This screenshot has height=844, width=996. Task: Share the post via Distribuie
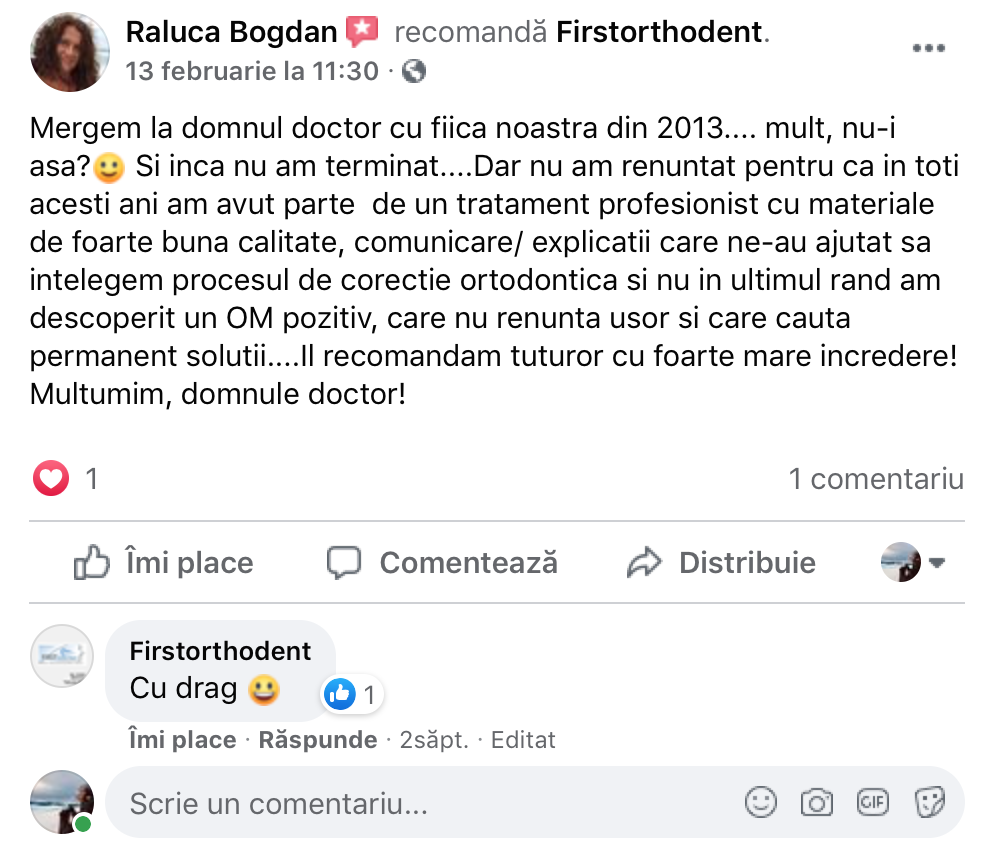click(x=721, y=563)
